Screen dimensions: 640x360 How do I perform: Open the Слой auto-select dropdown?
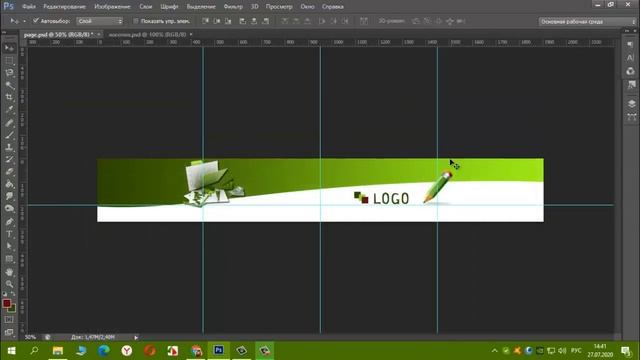coord(100,21)
